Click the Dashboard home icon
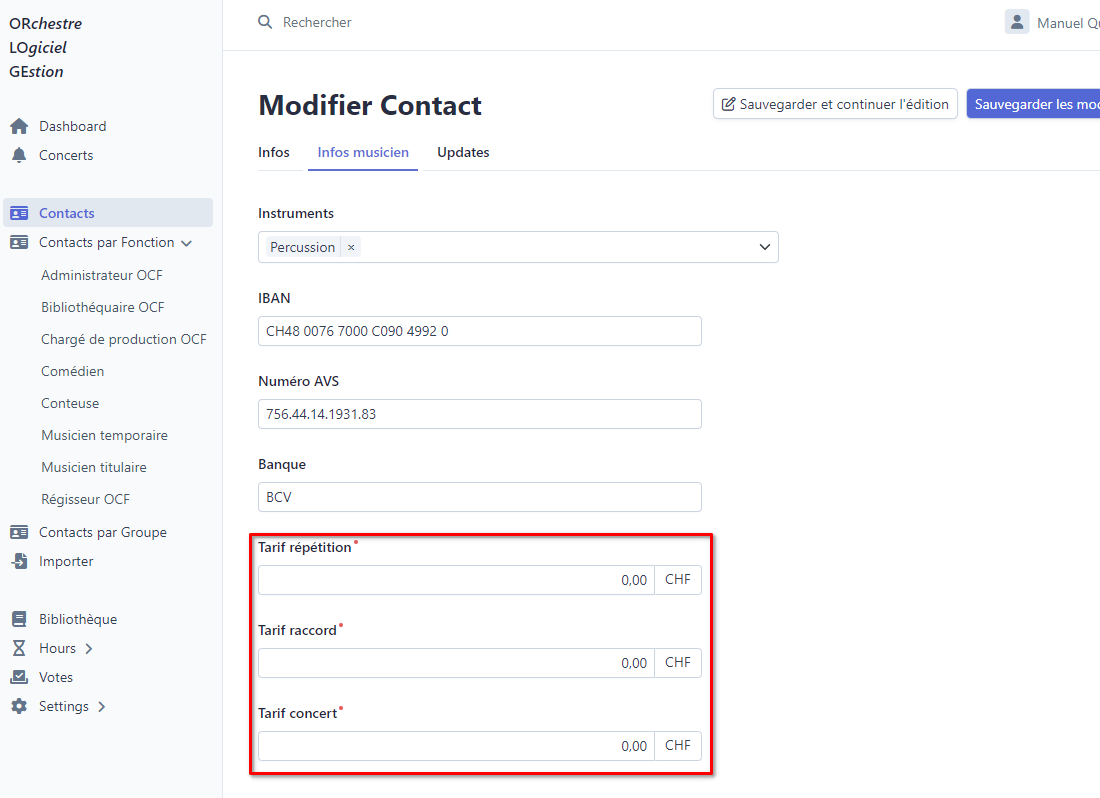Viewport: 1100px width, 798px height. click(x=19, y=126)
